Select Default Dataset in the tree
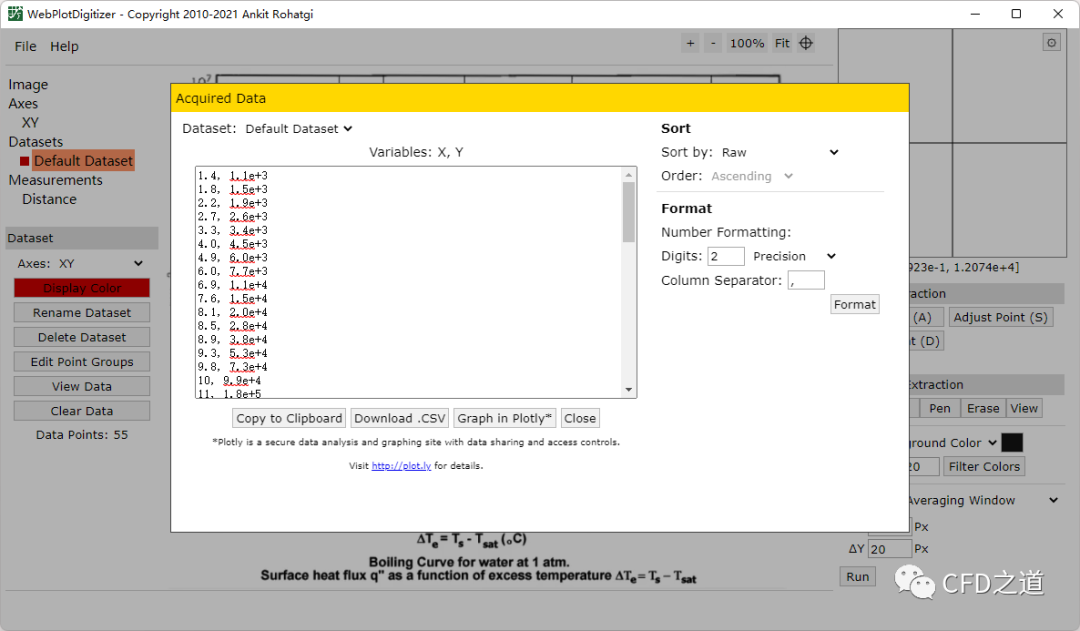Viewport: 1080px width, 631px height. (x=83, y=161)
